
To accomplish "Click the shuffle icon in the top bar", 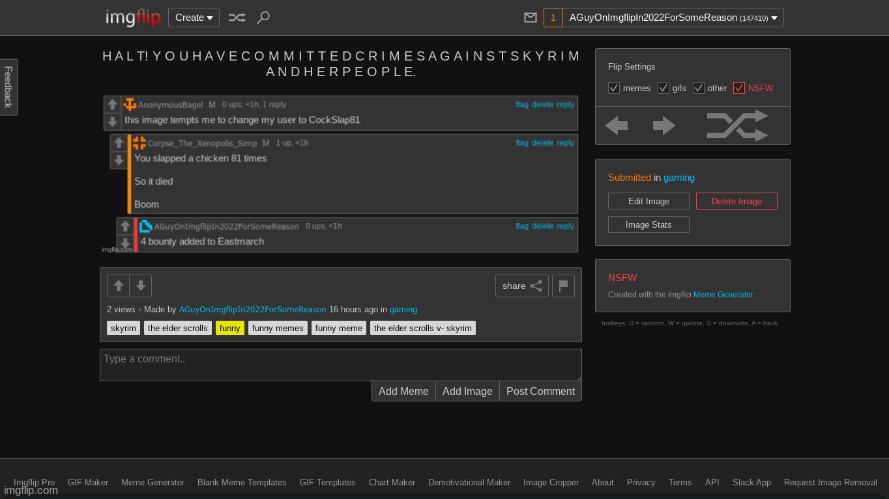I will click(236, 18).
